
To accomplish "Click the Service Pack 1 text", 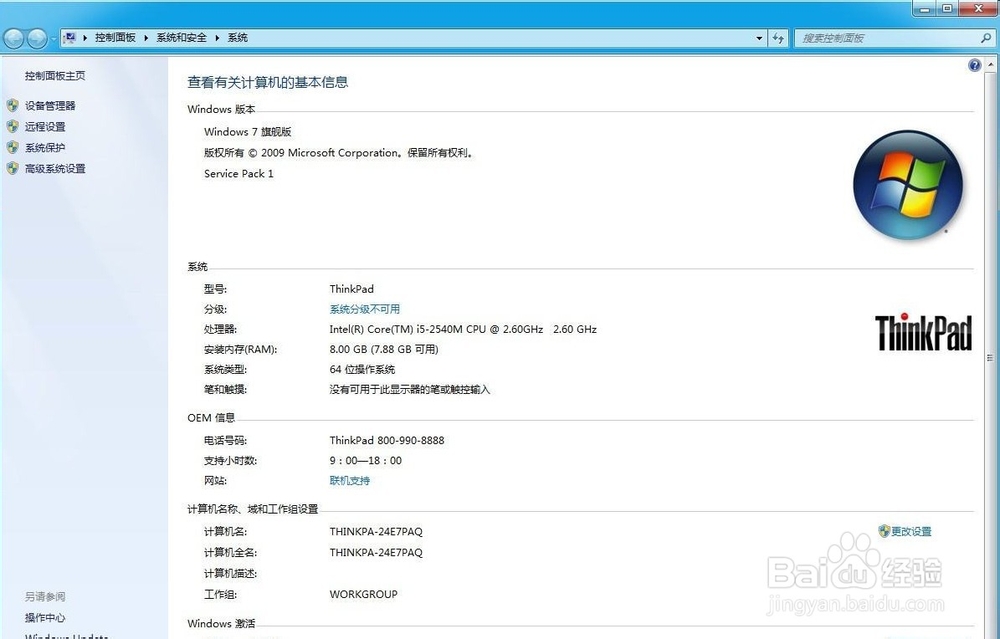I will click(239, 173).
